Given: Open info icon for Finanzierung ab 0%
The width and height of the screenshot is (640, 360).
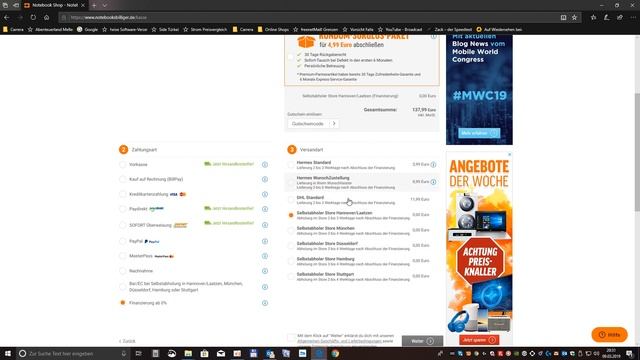Looking at the screenshot, I should click(265, 303).
